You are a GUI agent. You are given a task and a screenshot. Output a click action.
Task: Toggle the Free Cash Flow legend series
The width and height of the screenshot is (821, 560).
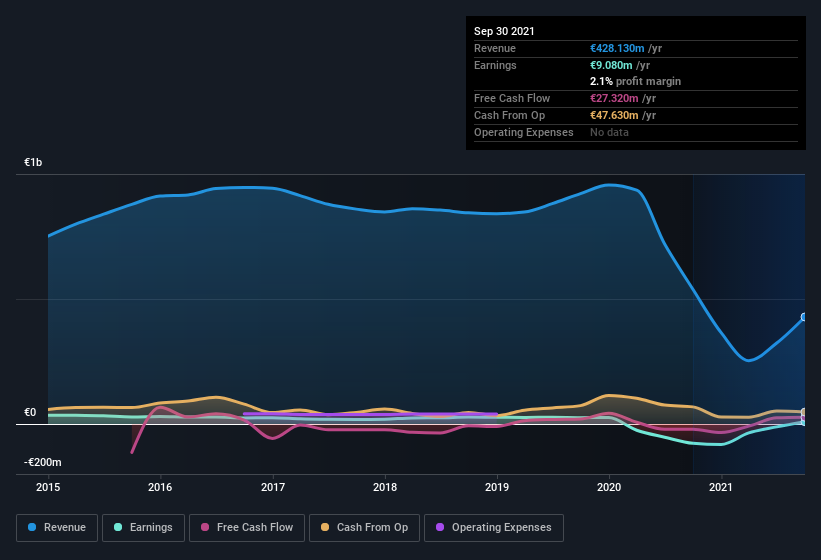click(x=247, y=528)
